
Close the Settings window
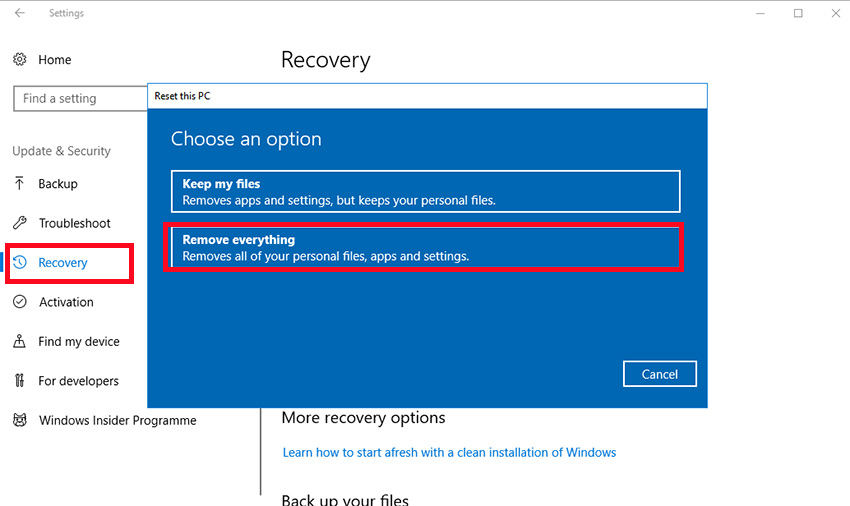tap(835, 13)
